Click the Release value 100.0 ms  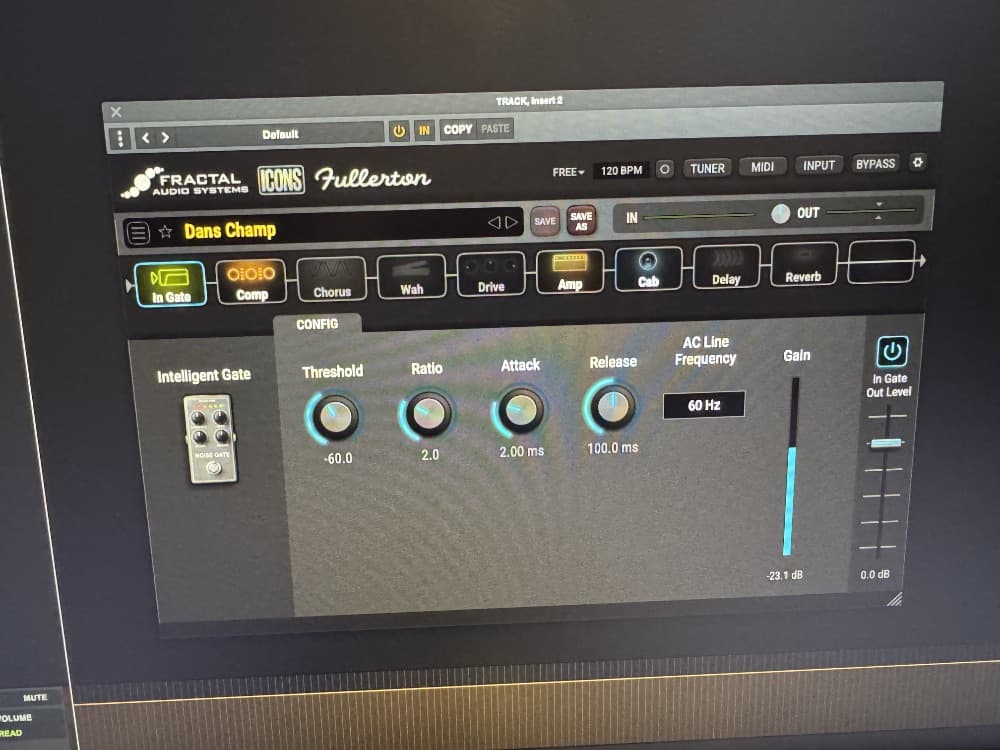(612, 448)
